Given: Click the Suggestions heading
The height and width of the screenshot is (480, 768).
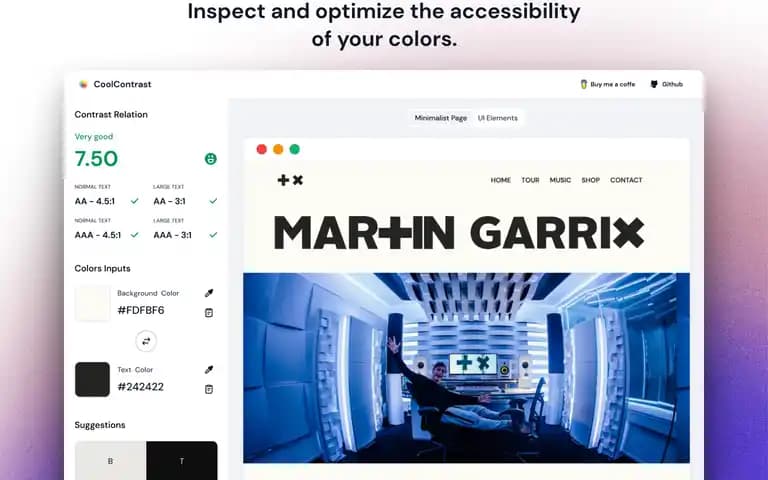Looking at the screenshot, I should coord(100,425).
